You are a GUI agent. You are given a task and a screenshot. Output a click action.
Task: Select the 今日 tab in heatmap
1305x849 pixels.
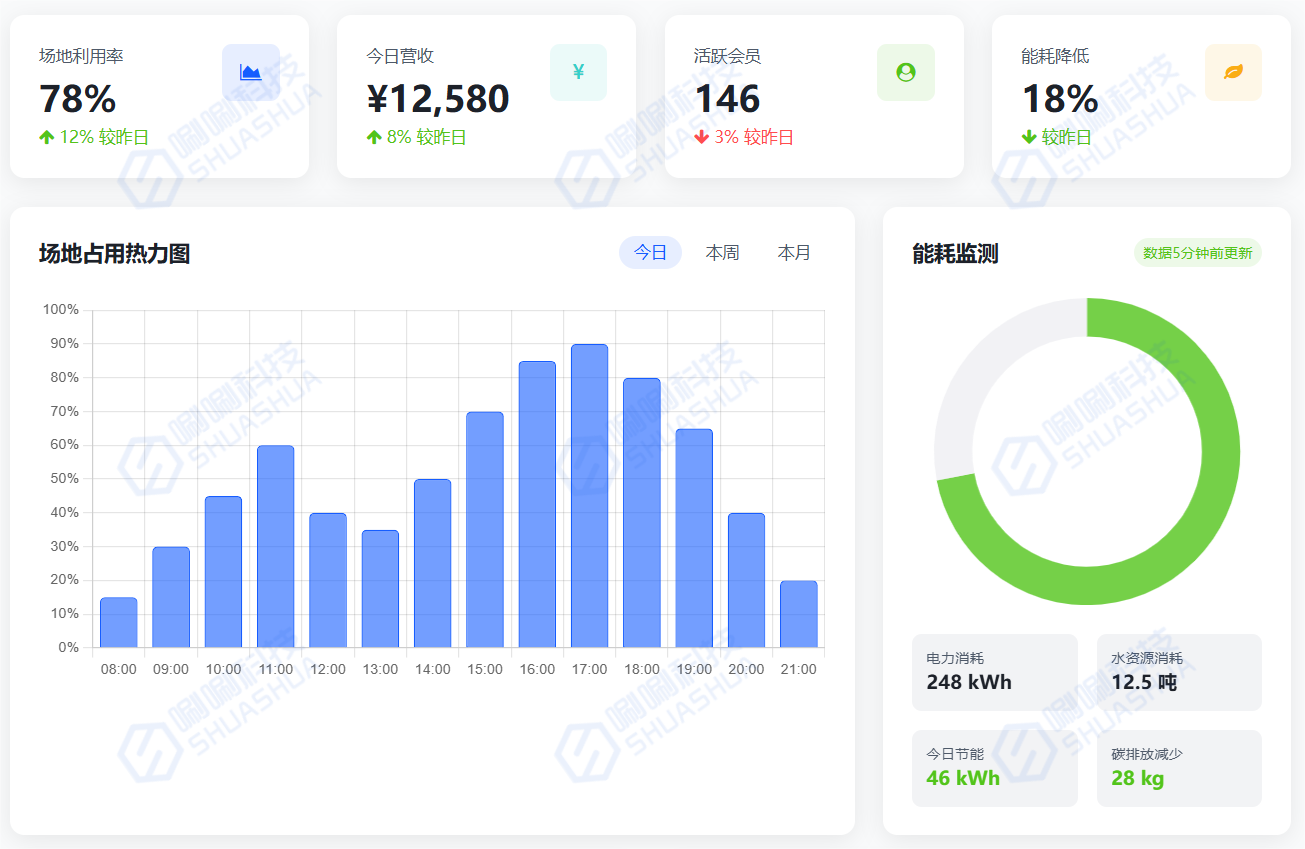point(650,253)
